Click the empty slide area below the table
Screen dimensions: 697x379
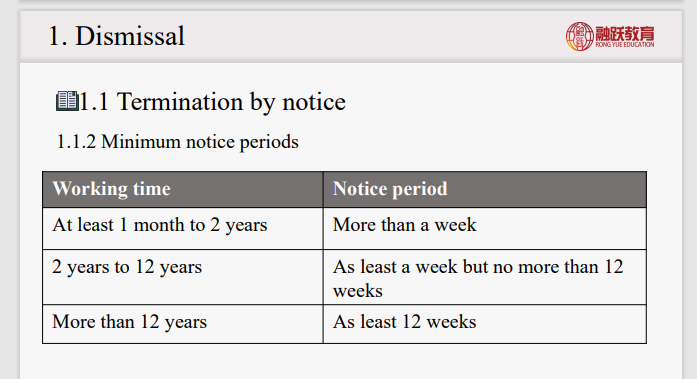coord(351,361)
